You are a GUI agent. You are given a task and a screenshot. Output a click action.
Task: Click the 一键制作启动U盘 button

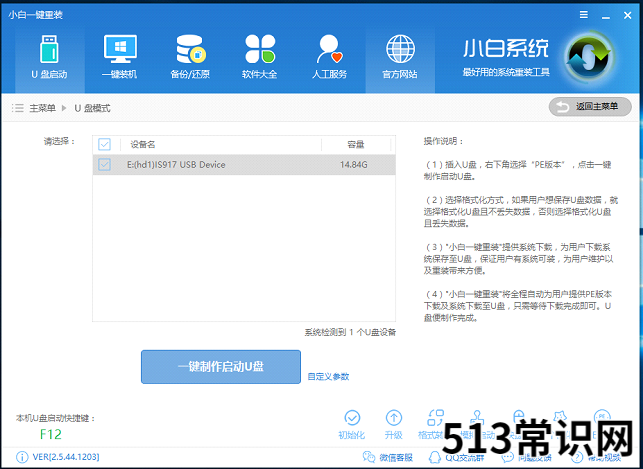click(x=221, y=367)
